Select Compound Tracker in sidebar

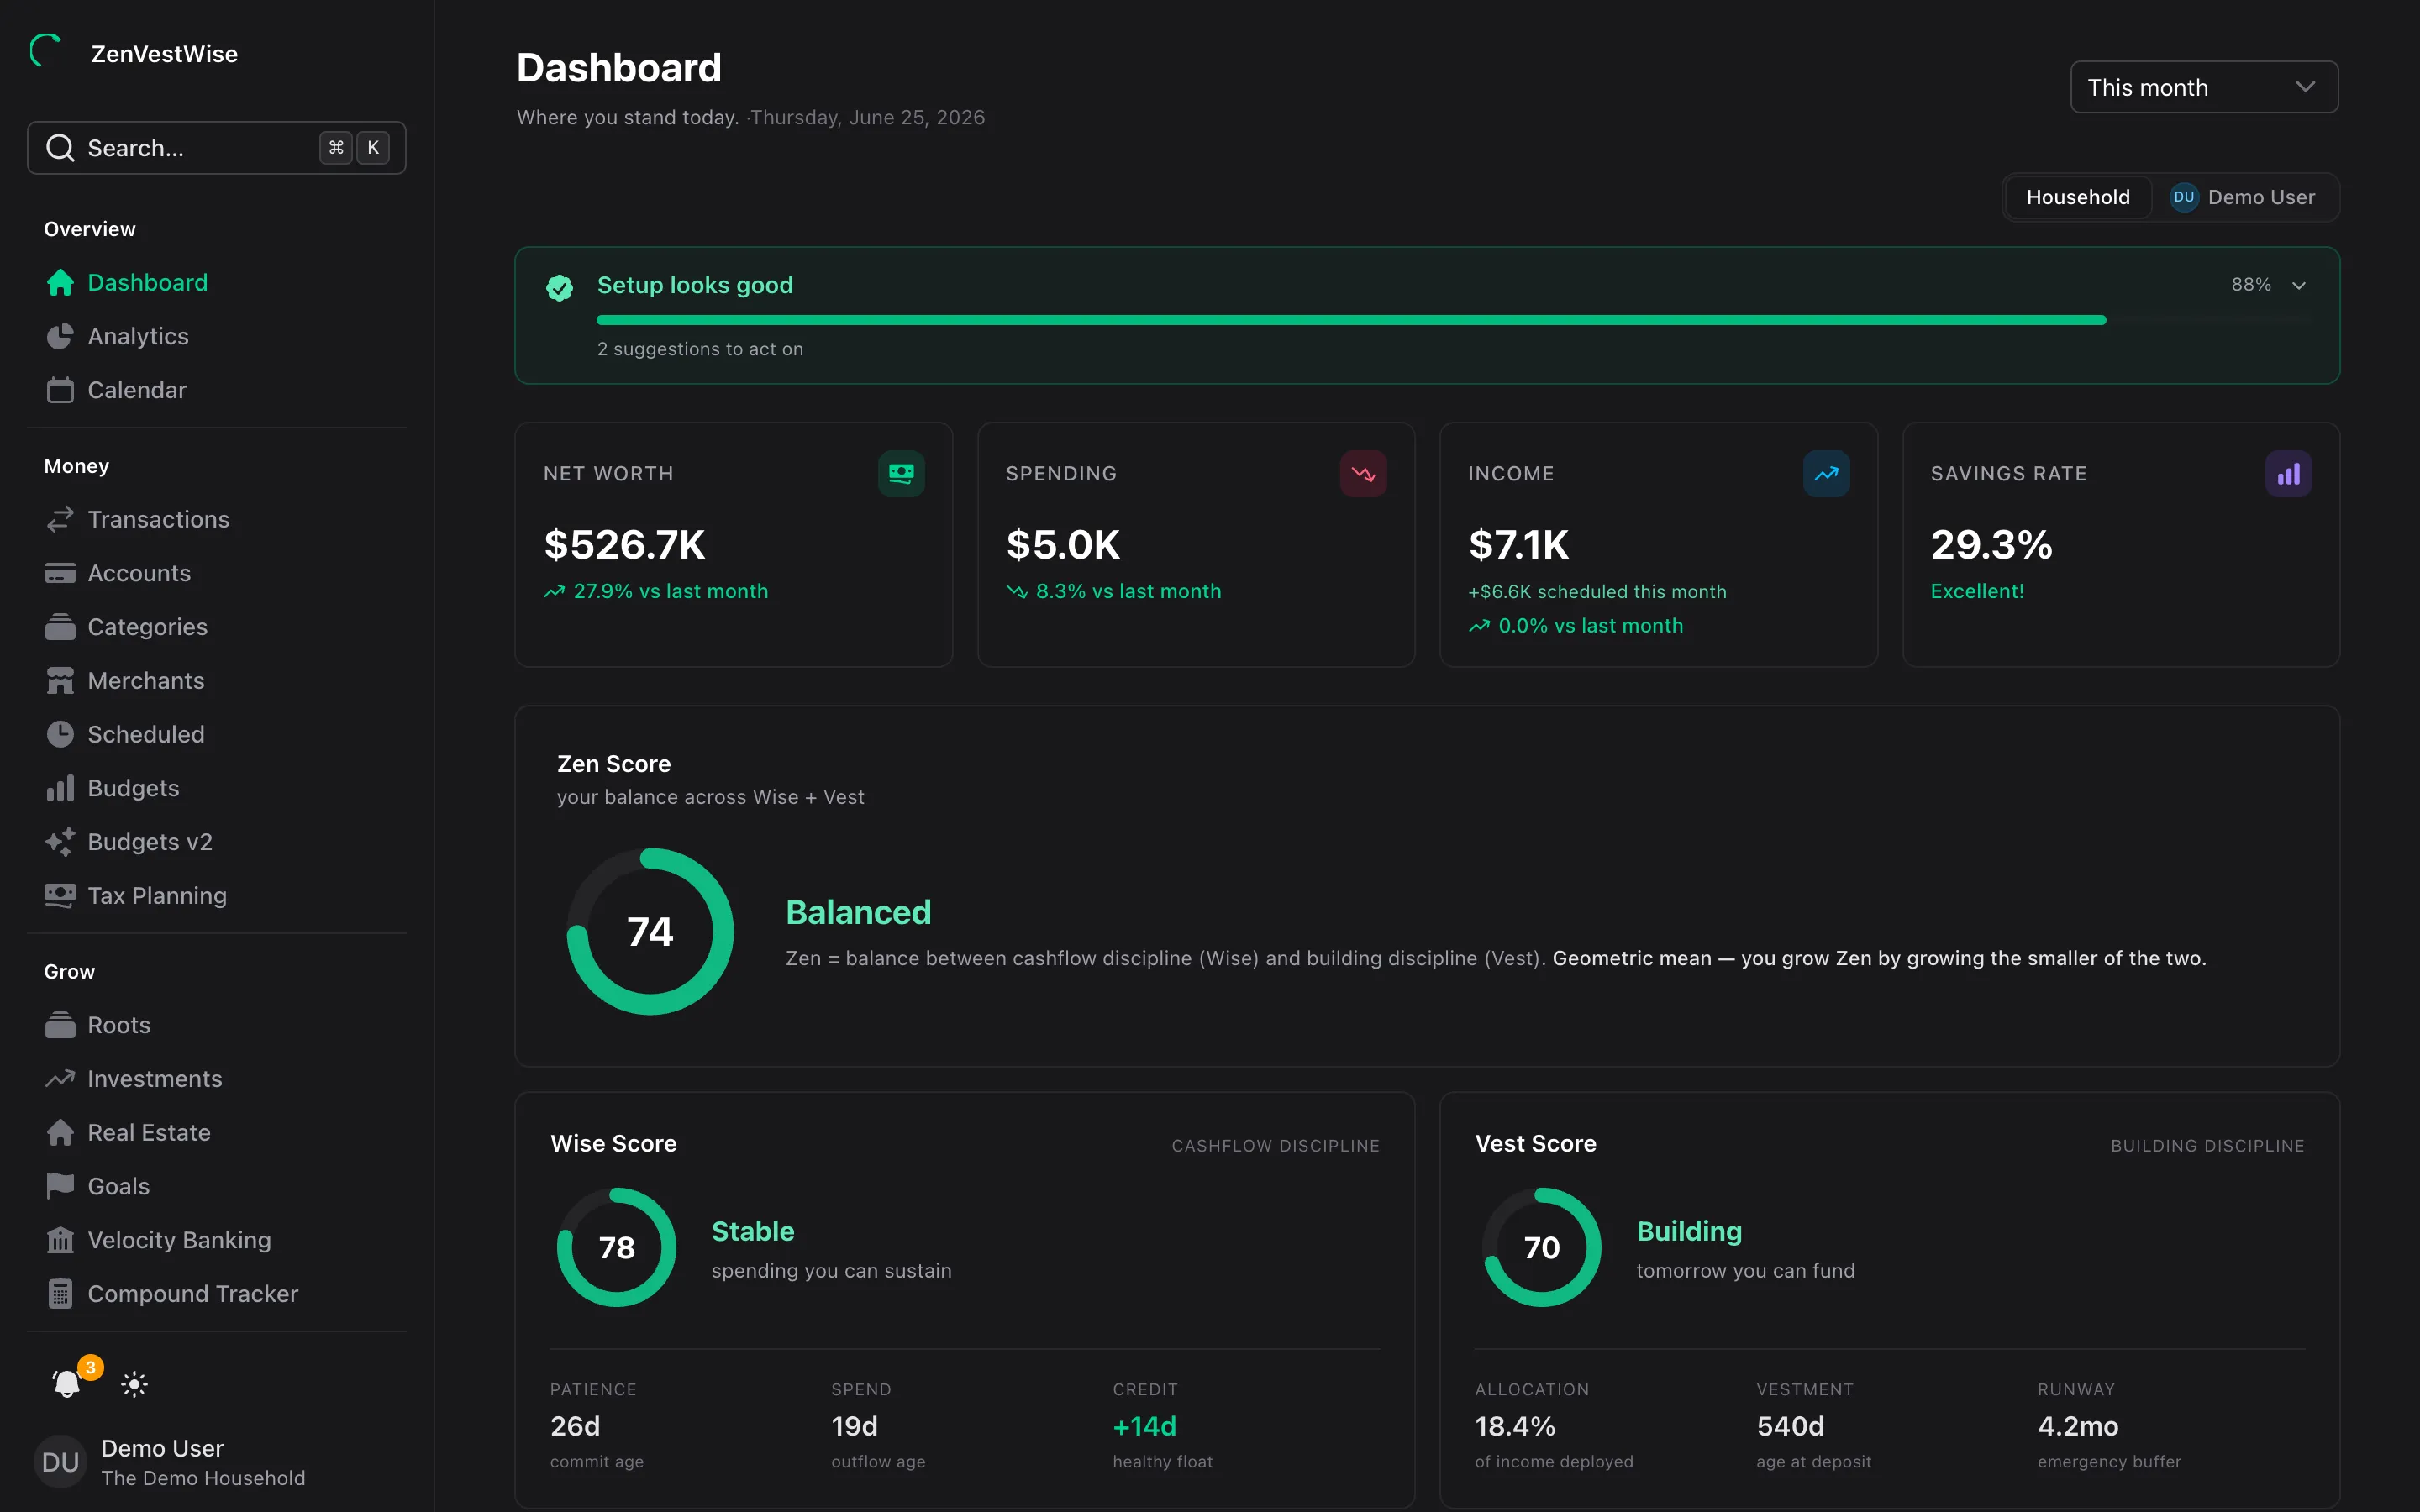(x=216, y=1294)
